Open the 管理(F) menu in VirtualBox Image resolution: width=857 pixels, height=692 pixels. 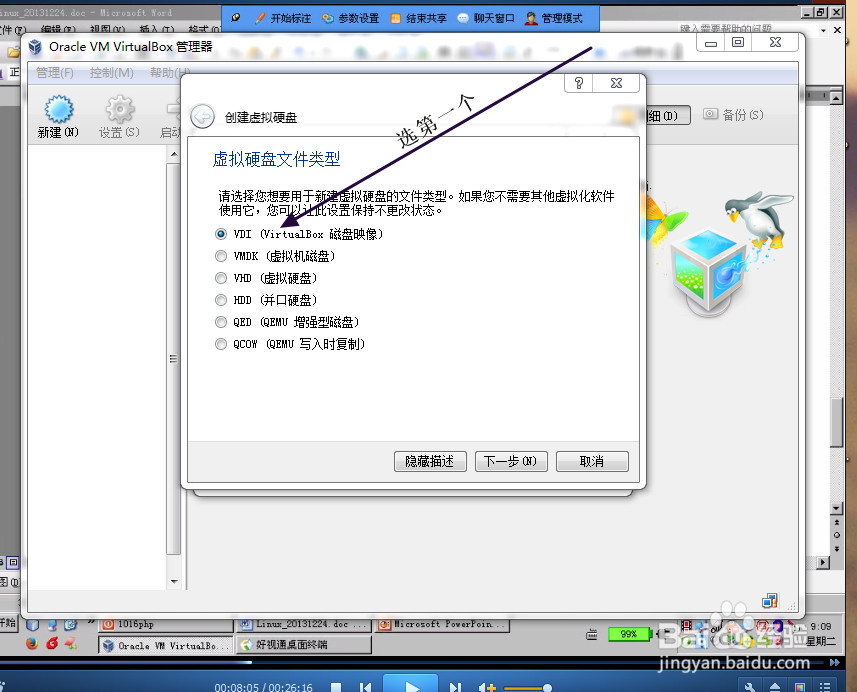point(55,73)
